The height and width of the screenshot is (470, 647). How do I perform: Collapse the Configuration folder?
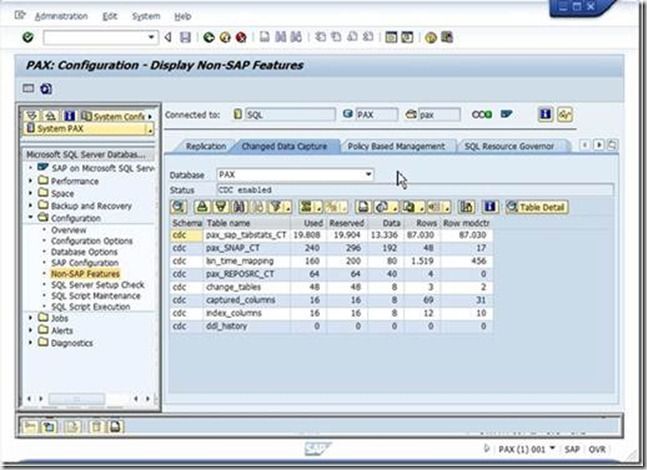31,217
